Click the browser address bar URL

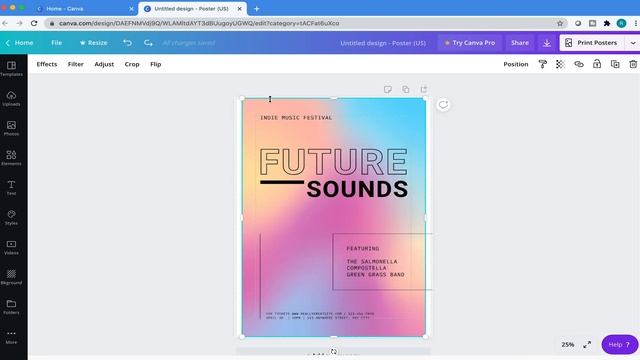click(199, 24)
